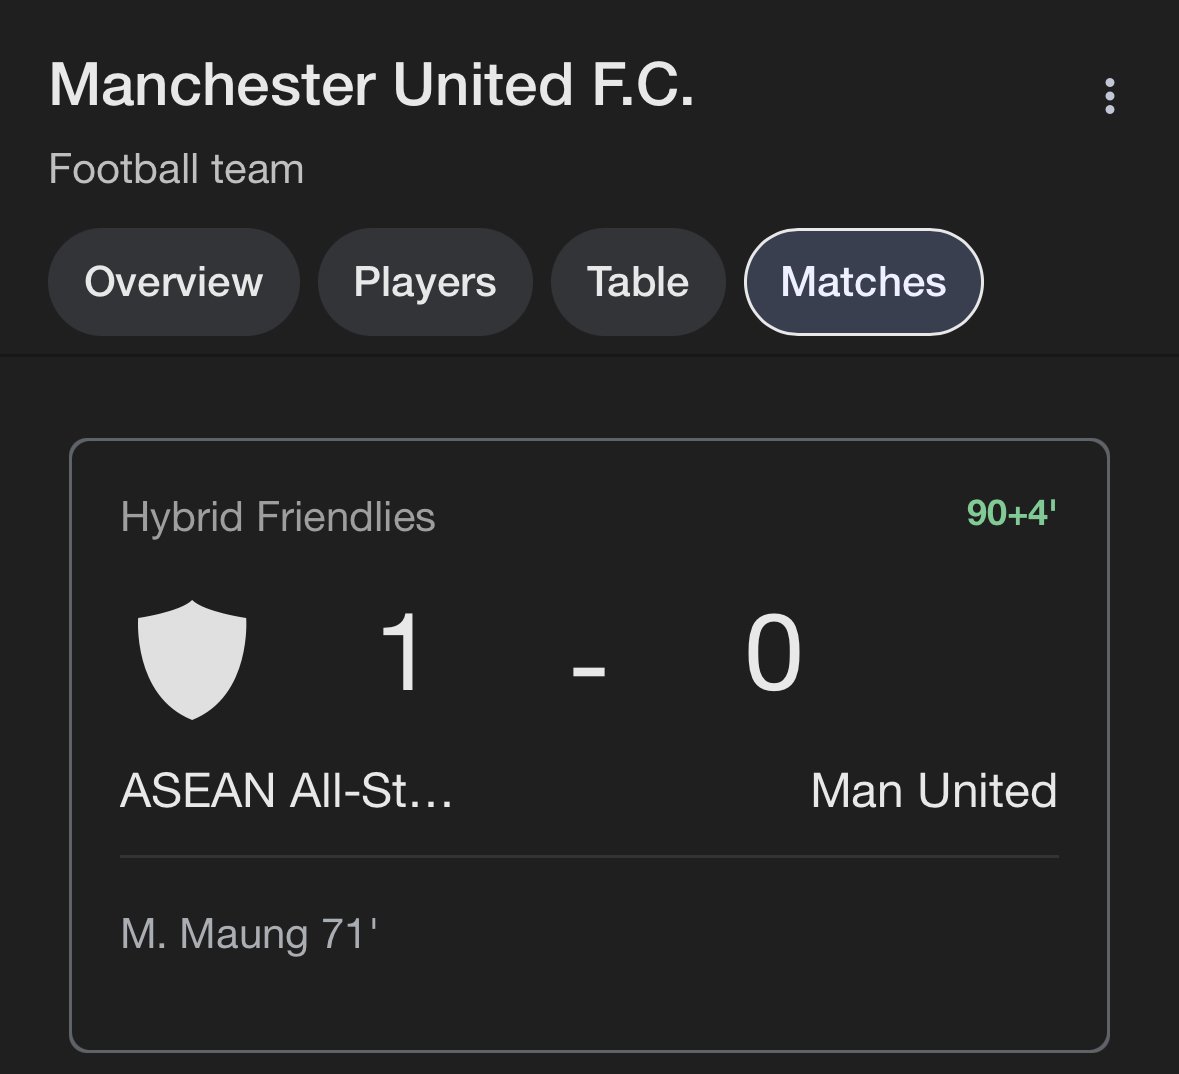This screenshot has height=1074, width=1179.
Task: Click the ASEAN All-Stars shield crest icon
Action: (x=192, y=660)
